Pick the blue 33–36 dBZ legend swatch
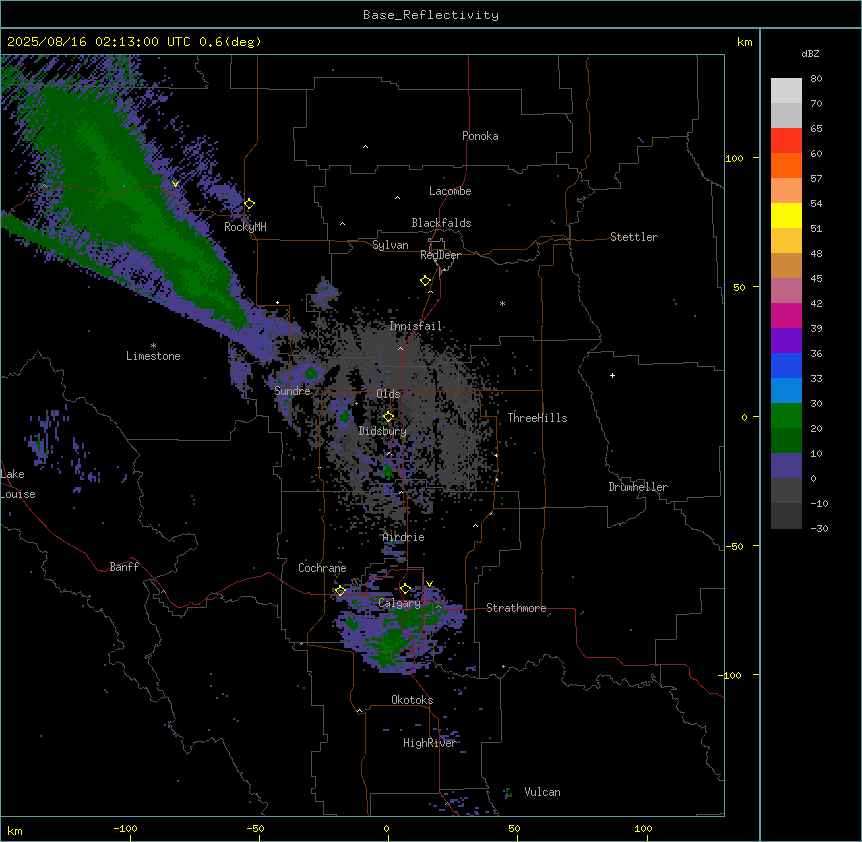862x842 pixels. 786,365
